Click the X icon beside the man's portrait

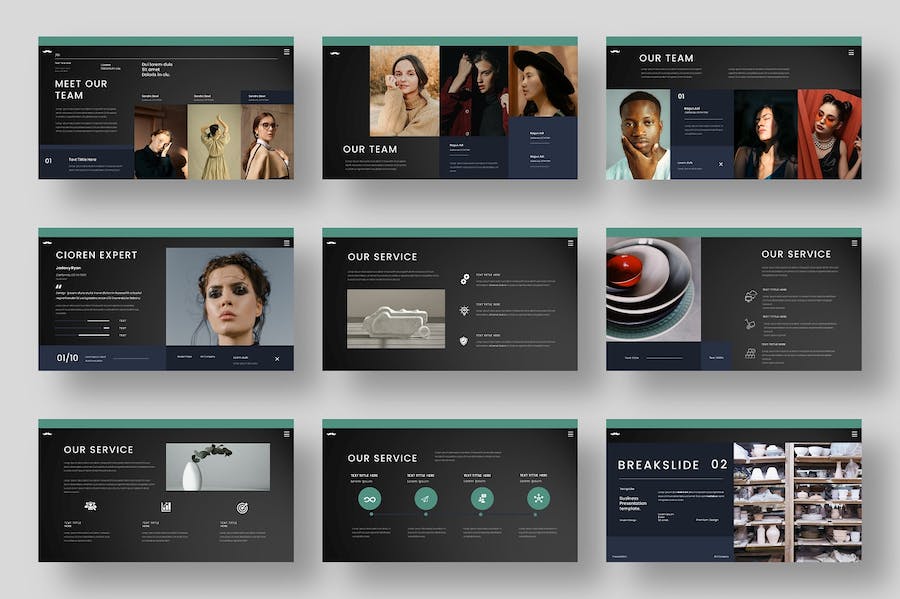[720, 163]
